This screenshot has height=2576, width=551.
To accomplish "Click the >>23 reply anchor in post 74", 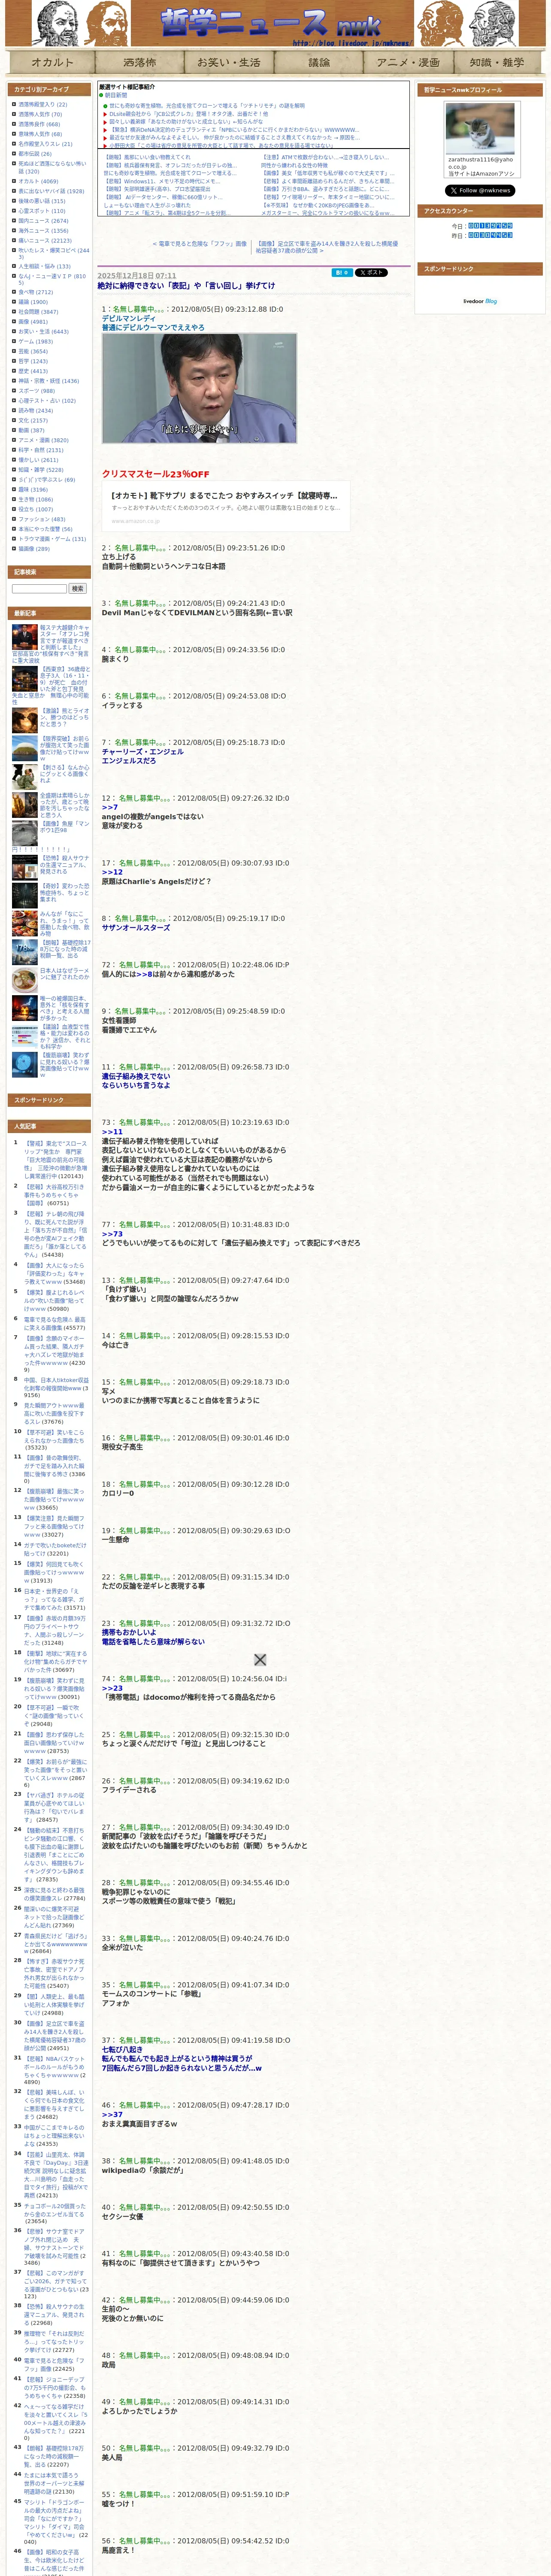I will [x=112, y=1688].
